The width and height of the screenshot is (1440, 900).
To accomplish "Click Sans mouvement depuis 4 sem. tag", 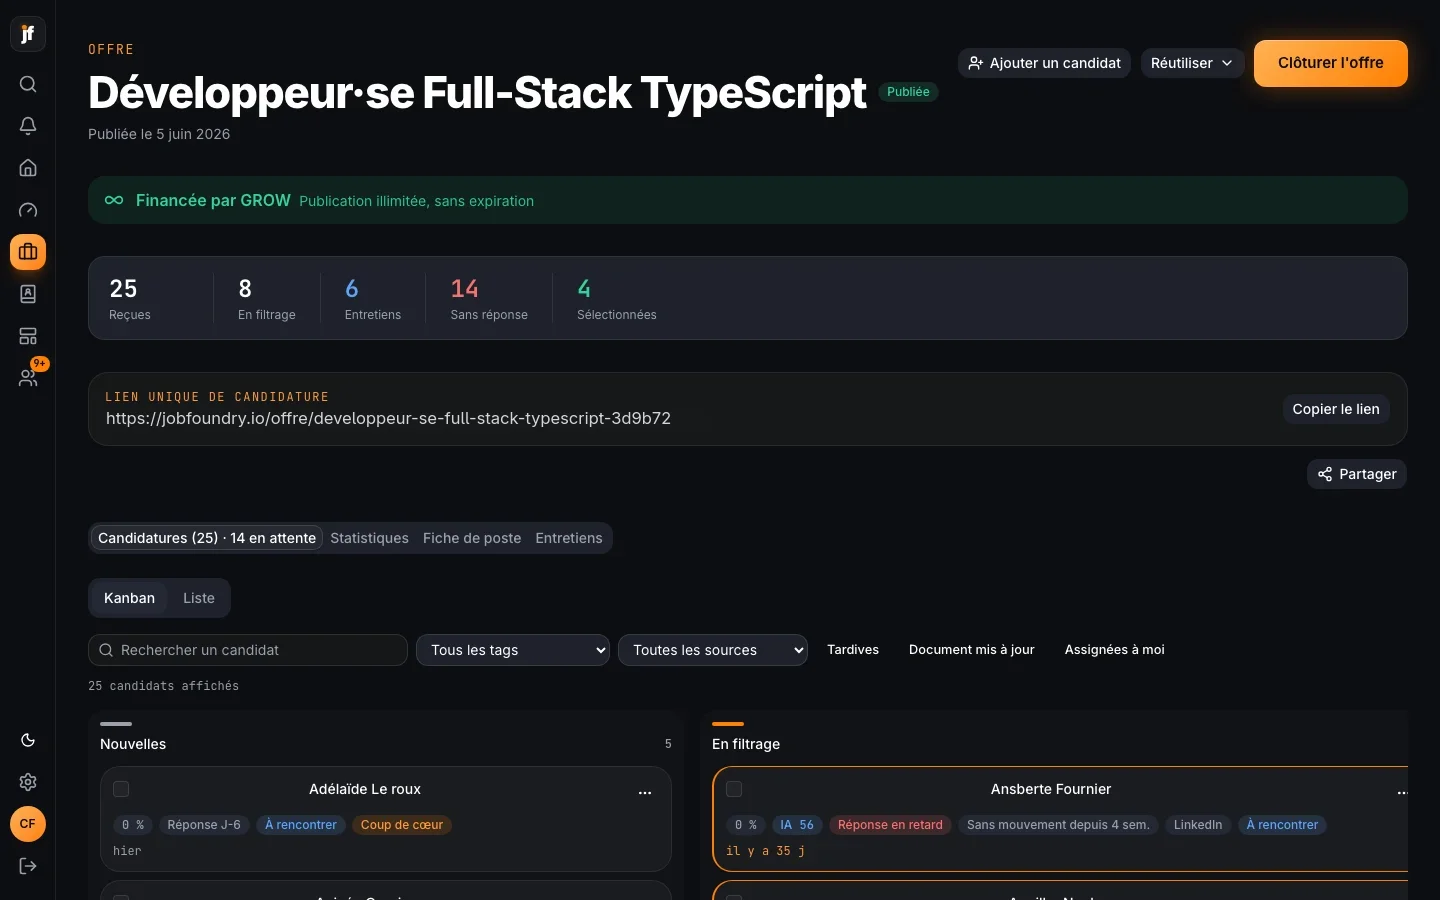I will point(1058,825).
